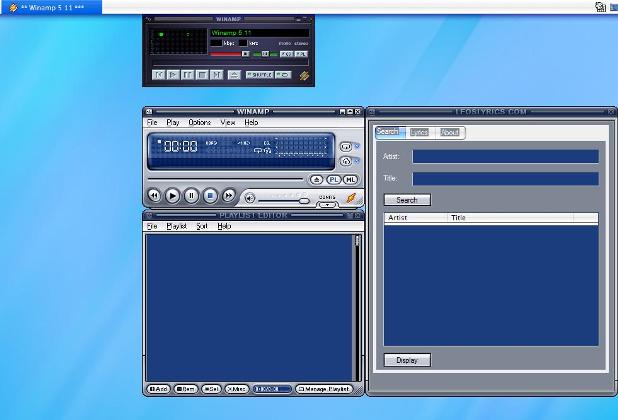618x420 pixels.
Task: Toggle the ML media library button
Action: pyautogui.click(x=350, y=180)
